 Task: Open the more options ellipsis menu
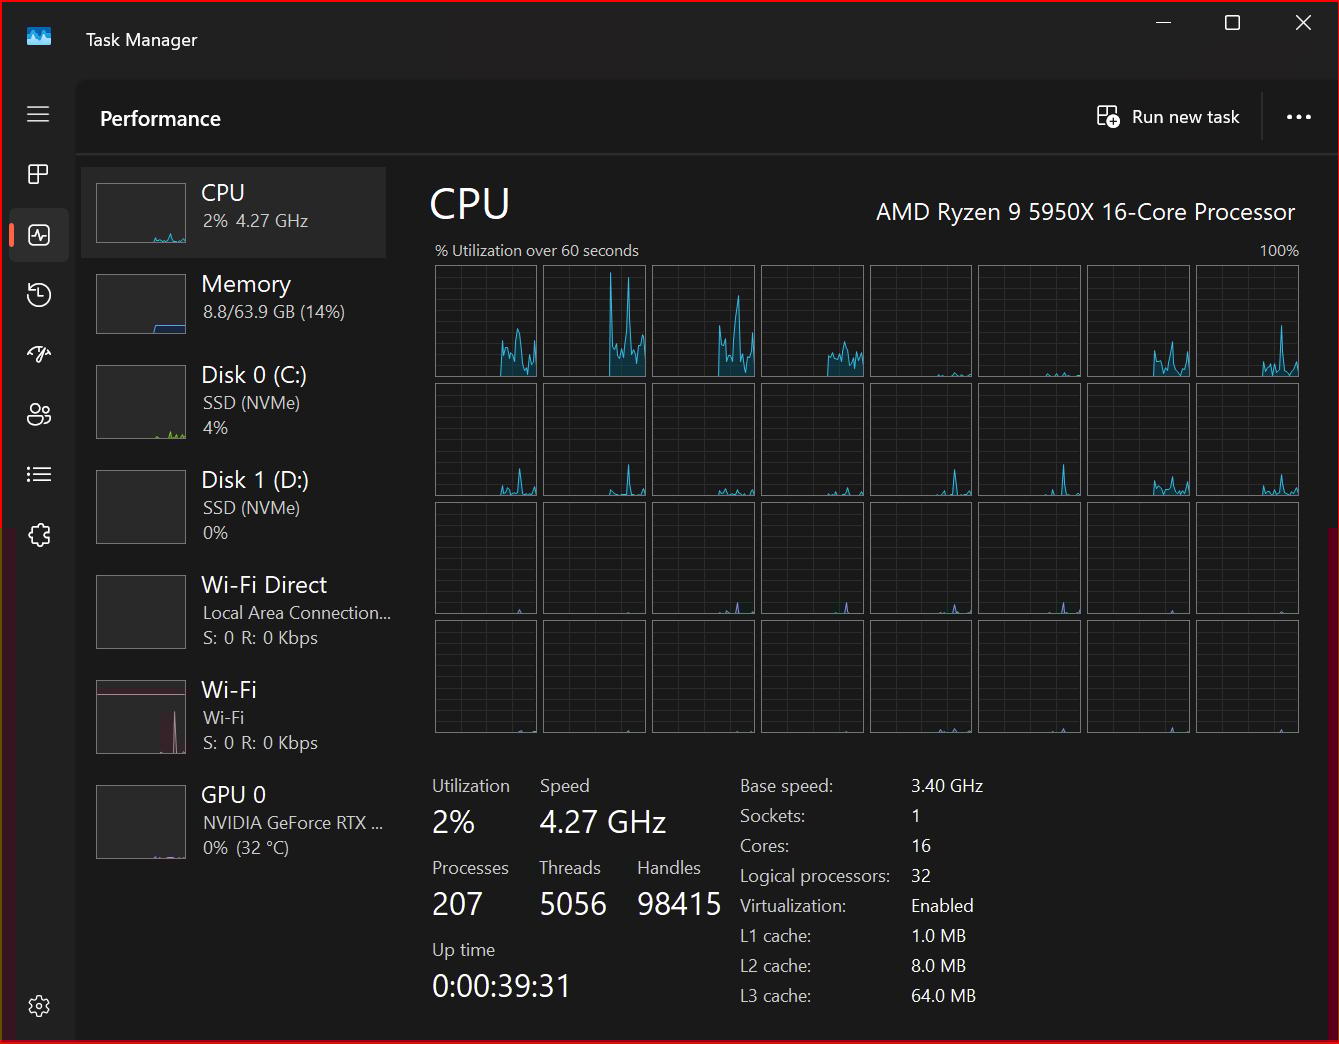pos(1298,117)
